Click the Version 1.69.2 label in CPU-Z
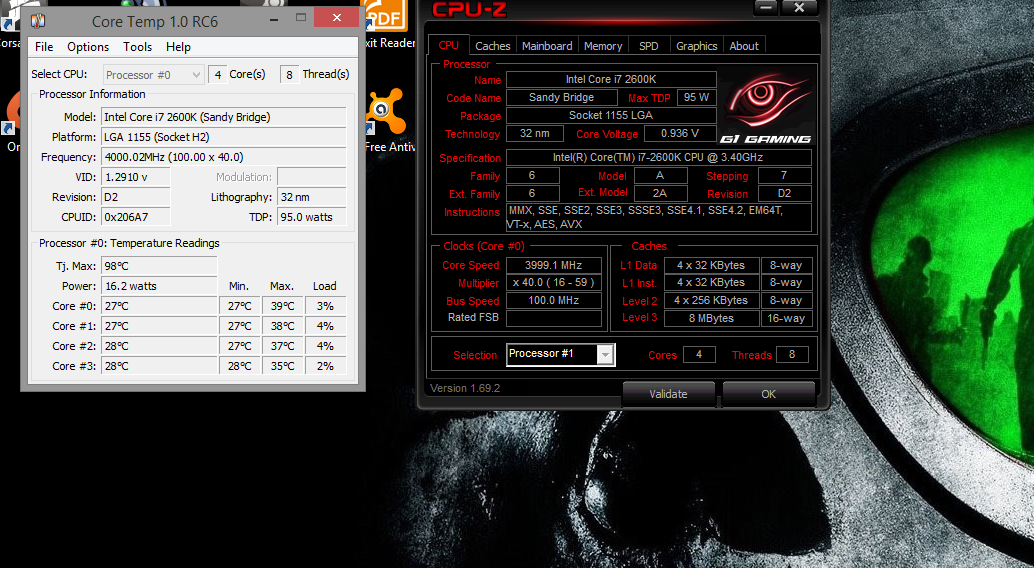Screen dimensions: 1034x568 (465, 389)
